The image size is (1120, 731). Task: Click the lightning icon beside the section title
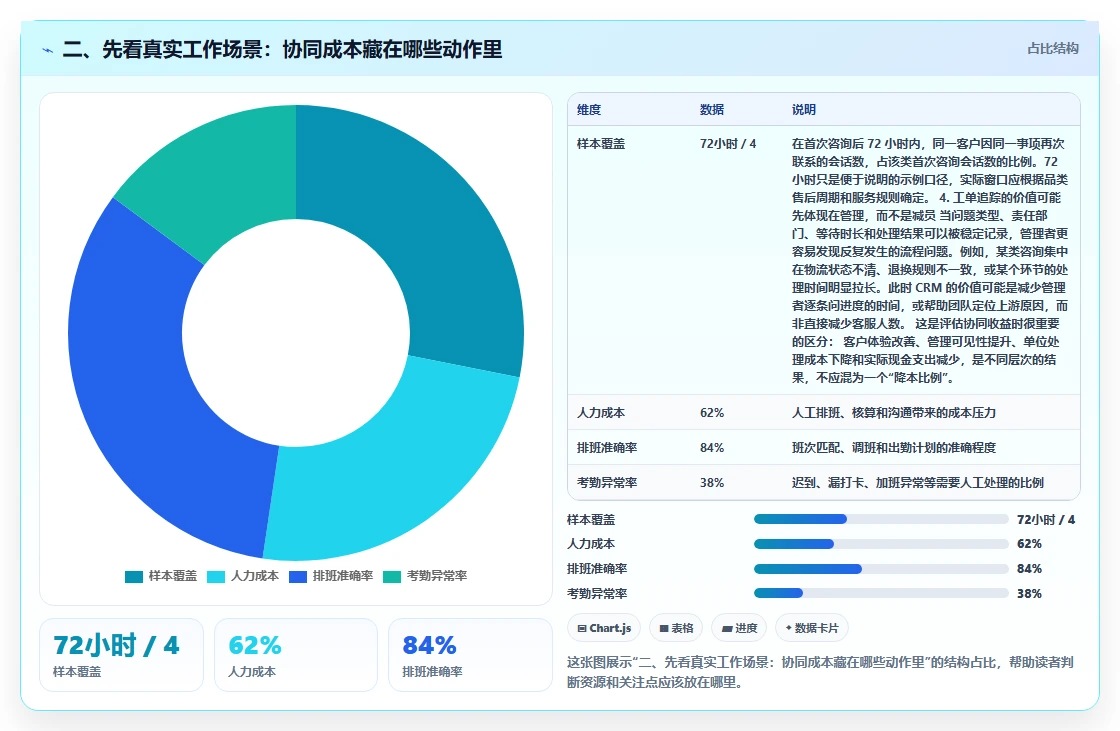(48, 50)
